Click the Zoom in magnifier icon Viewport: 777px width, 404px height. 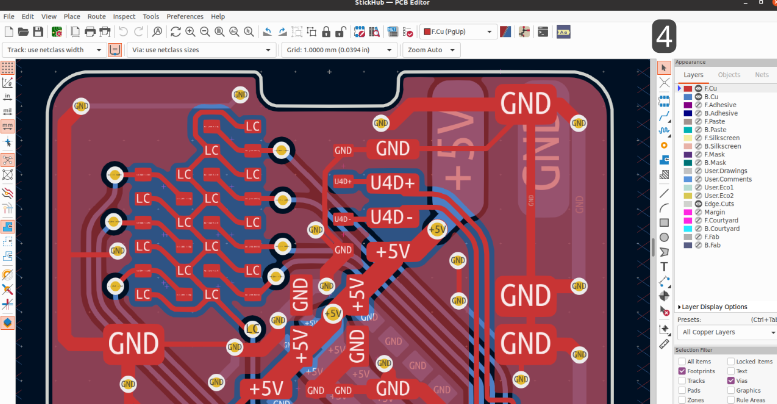click(190, 32)
